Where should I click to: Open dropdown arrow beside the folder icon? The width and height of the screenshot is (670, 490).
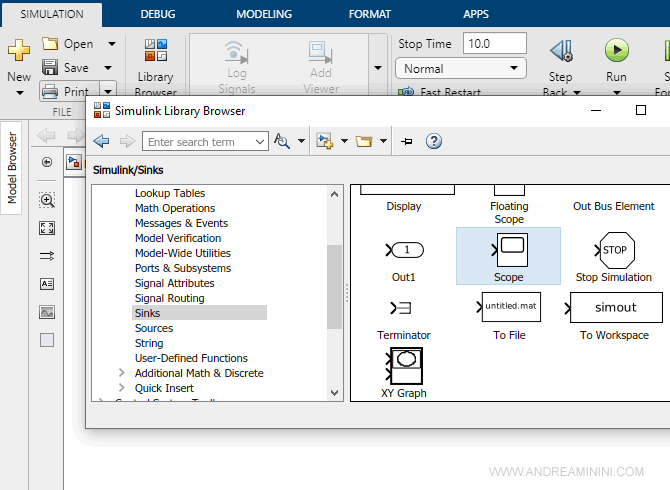(x=383, y=141)
